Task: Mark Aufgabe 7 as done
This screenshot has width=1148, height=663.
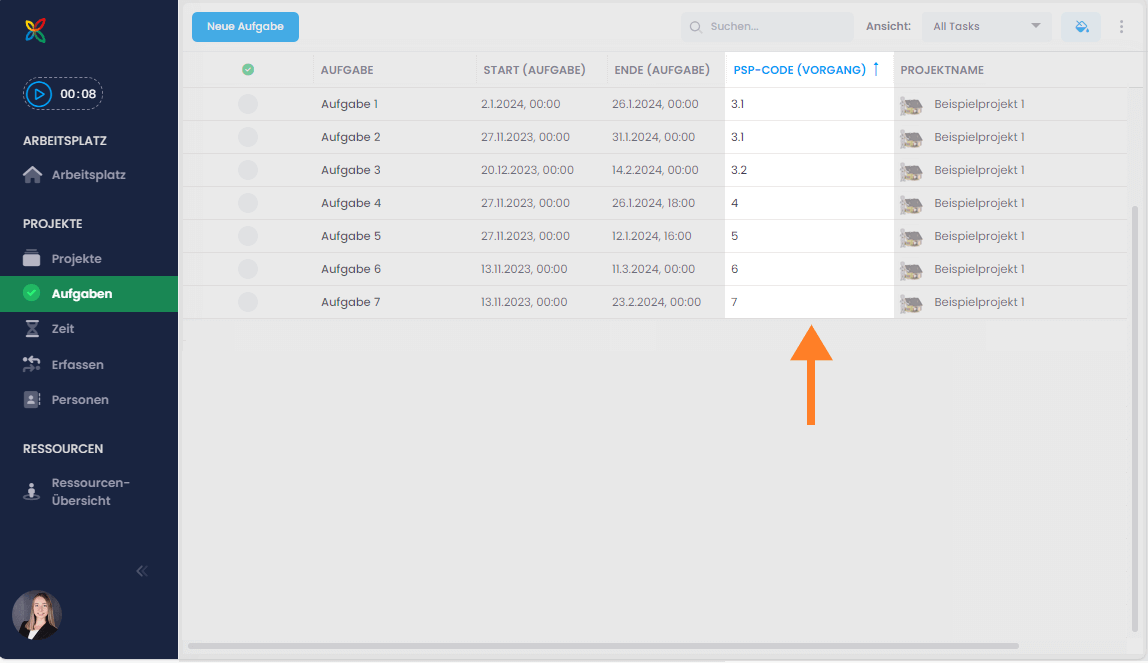Action: [248, 301]
